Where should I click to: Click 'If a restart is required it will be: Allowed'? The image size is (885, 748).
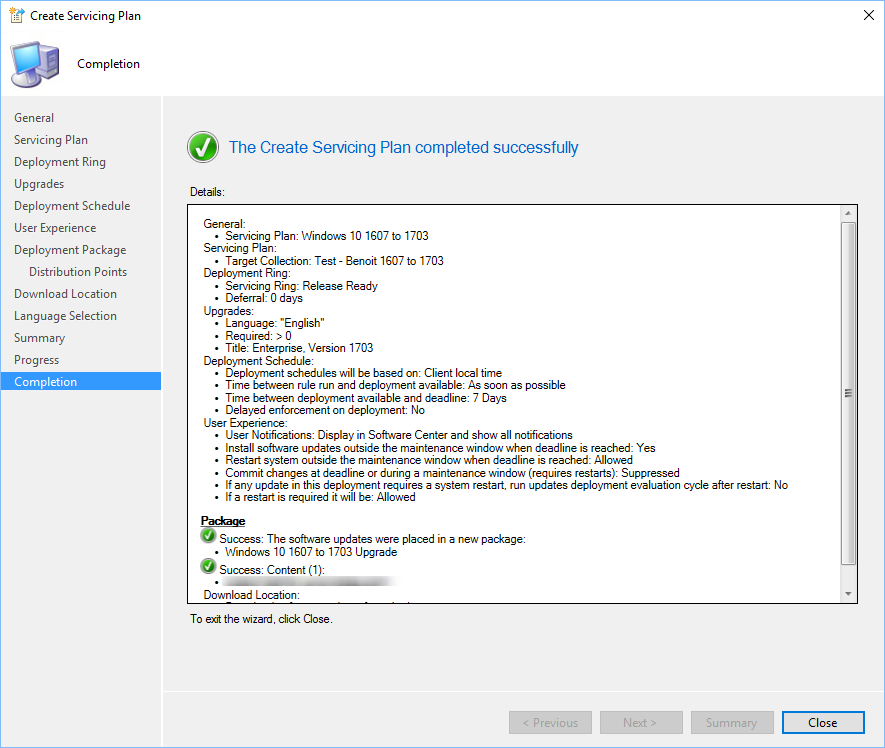coord(320,497)
